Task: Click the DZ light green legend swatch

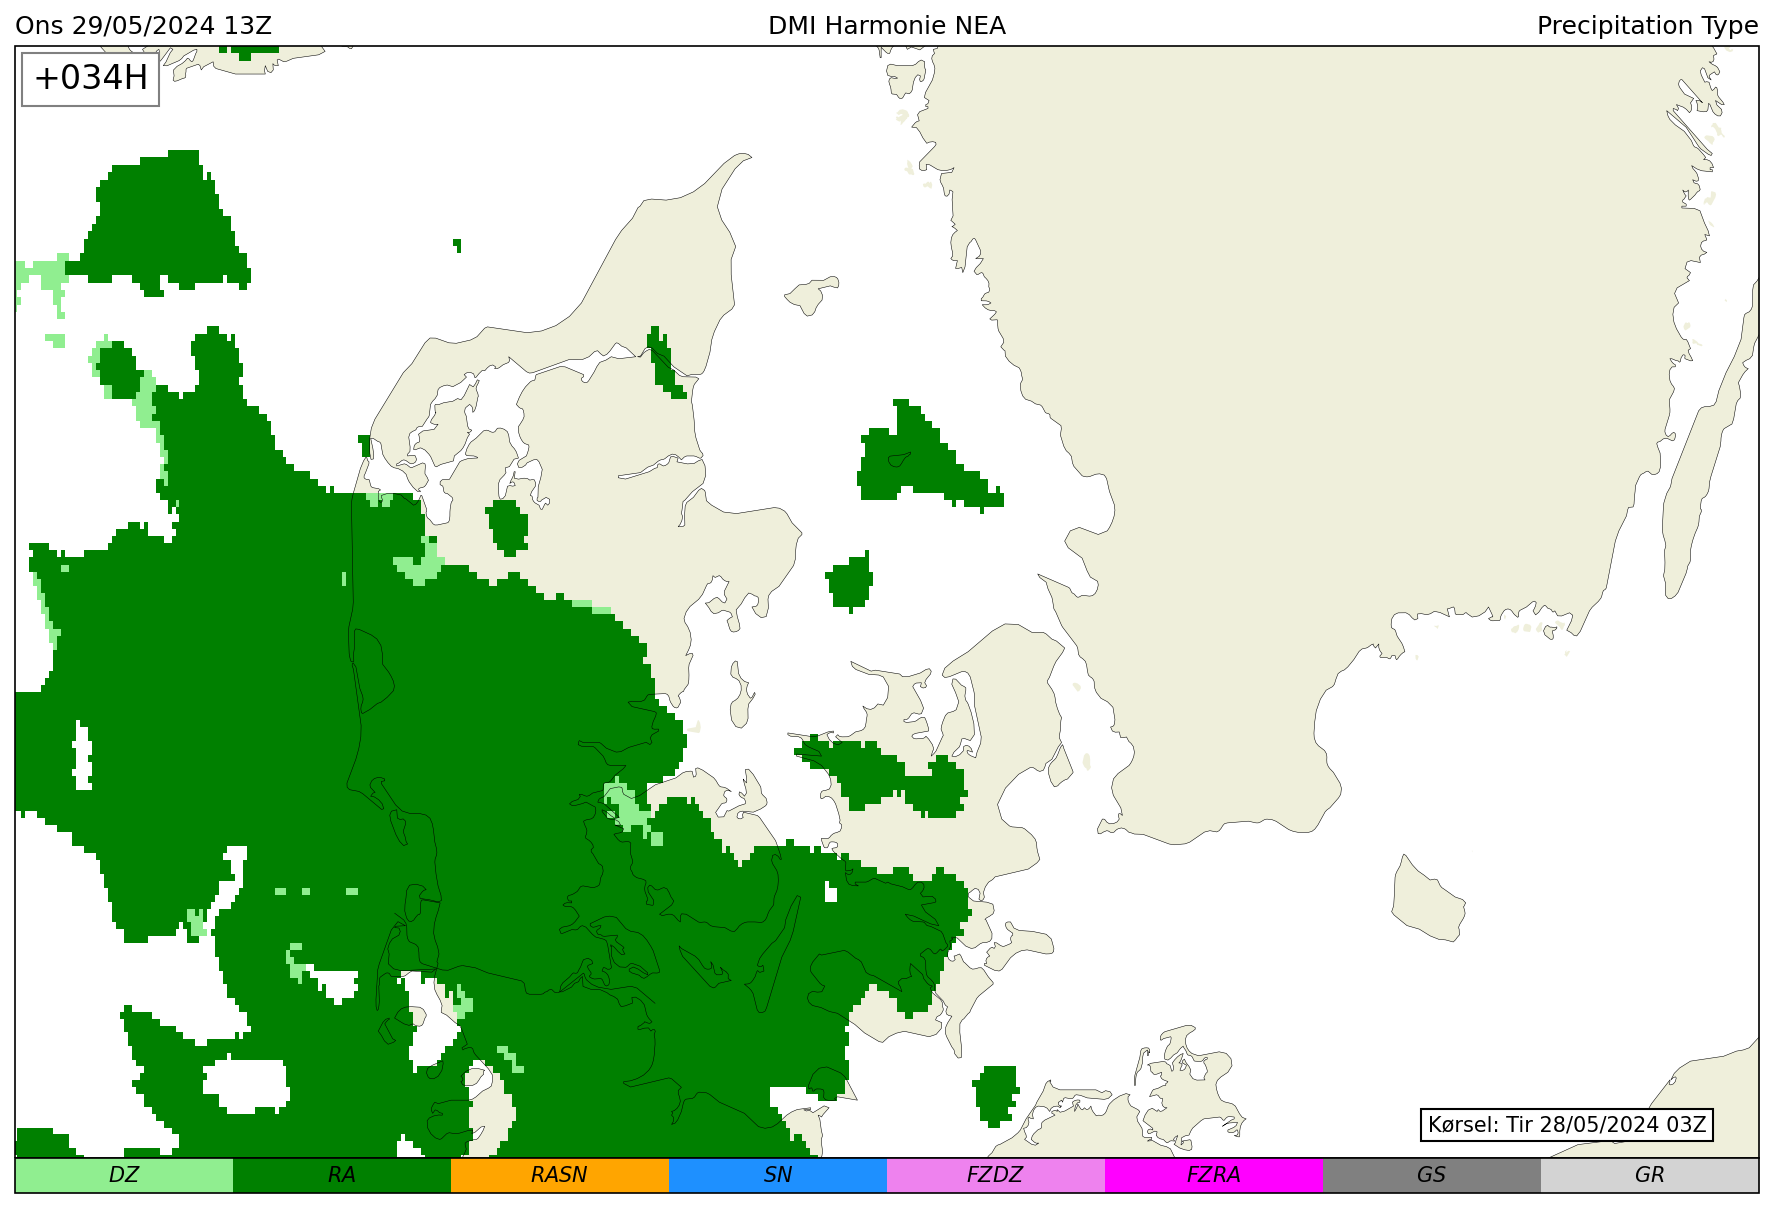Action: pos(124,1175)
